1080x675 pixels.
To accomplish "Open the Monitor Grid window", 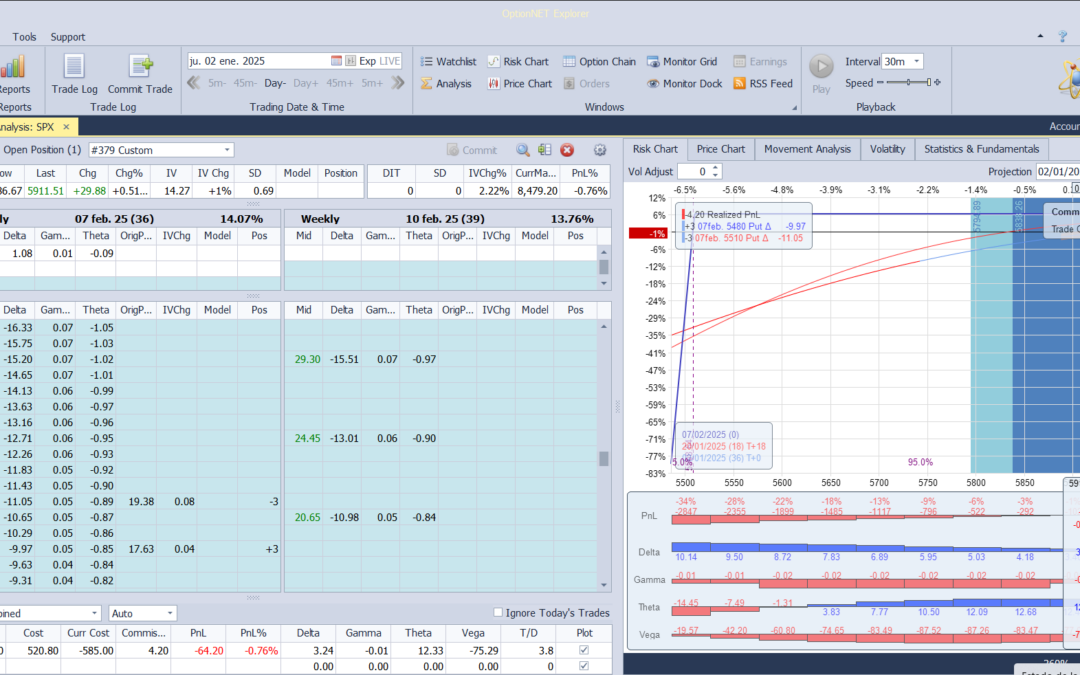I will (x=682, y=62).
